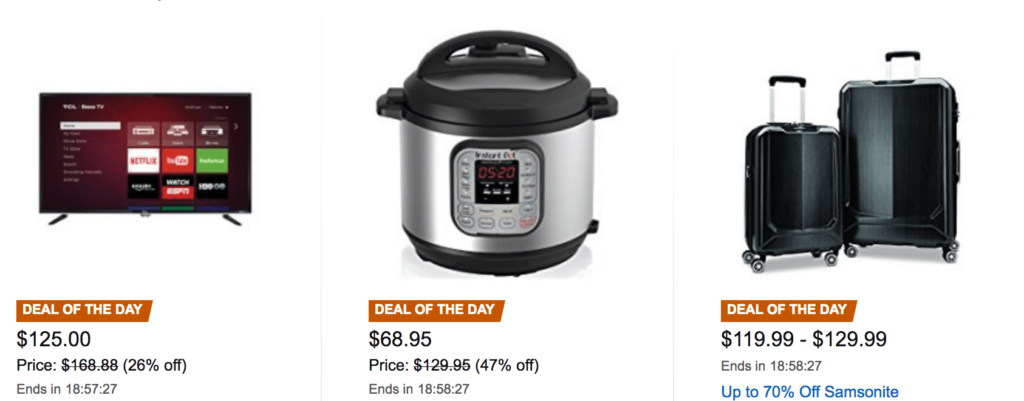The width and height of the screenshot is (1024, 401).
Task: Click the Watch ESPN tile on TV image
Action: [x=177, y=187]
